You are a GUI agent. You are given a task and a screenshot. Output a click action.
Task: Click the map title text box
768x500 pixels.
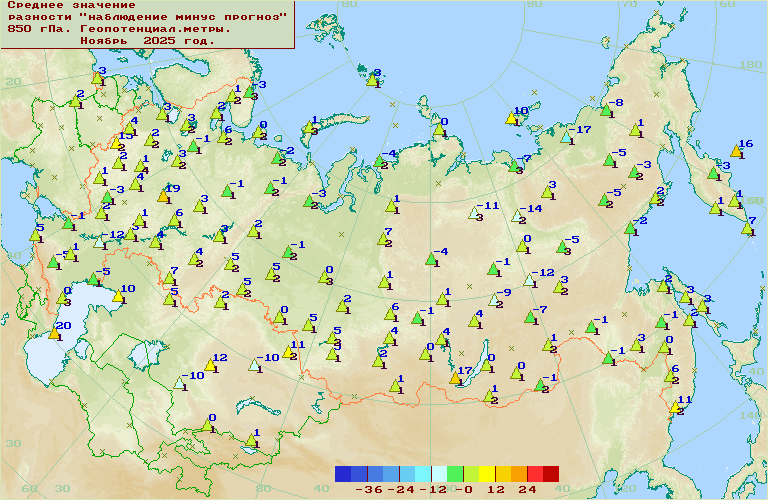[148, 24]
